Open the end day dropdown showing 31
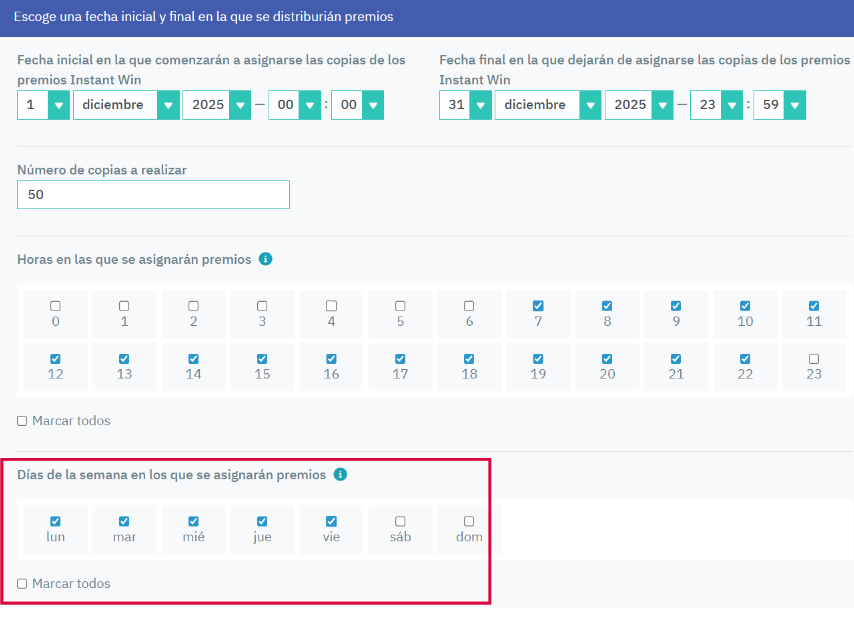This screenshot has width=854, height=629. point(465,105)
